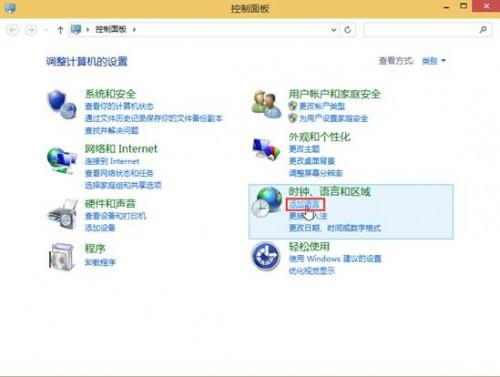Click the title bar Control Panel icon
Screen dimensions: 500x377
[x=10, y=8]
